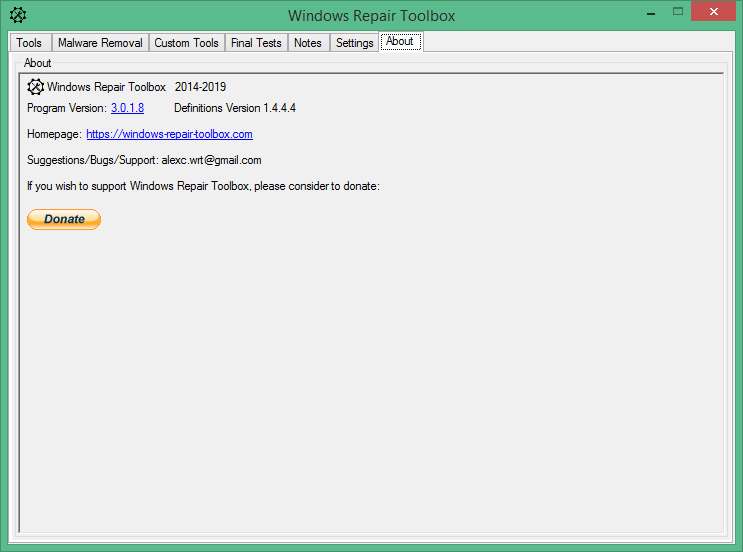Image resolution: width=743 pixels, height=552 pixels.
Task: Switch to the Settings tab
Action: pyautogui.click(x=354, y=43)
